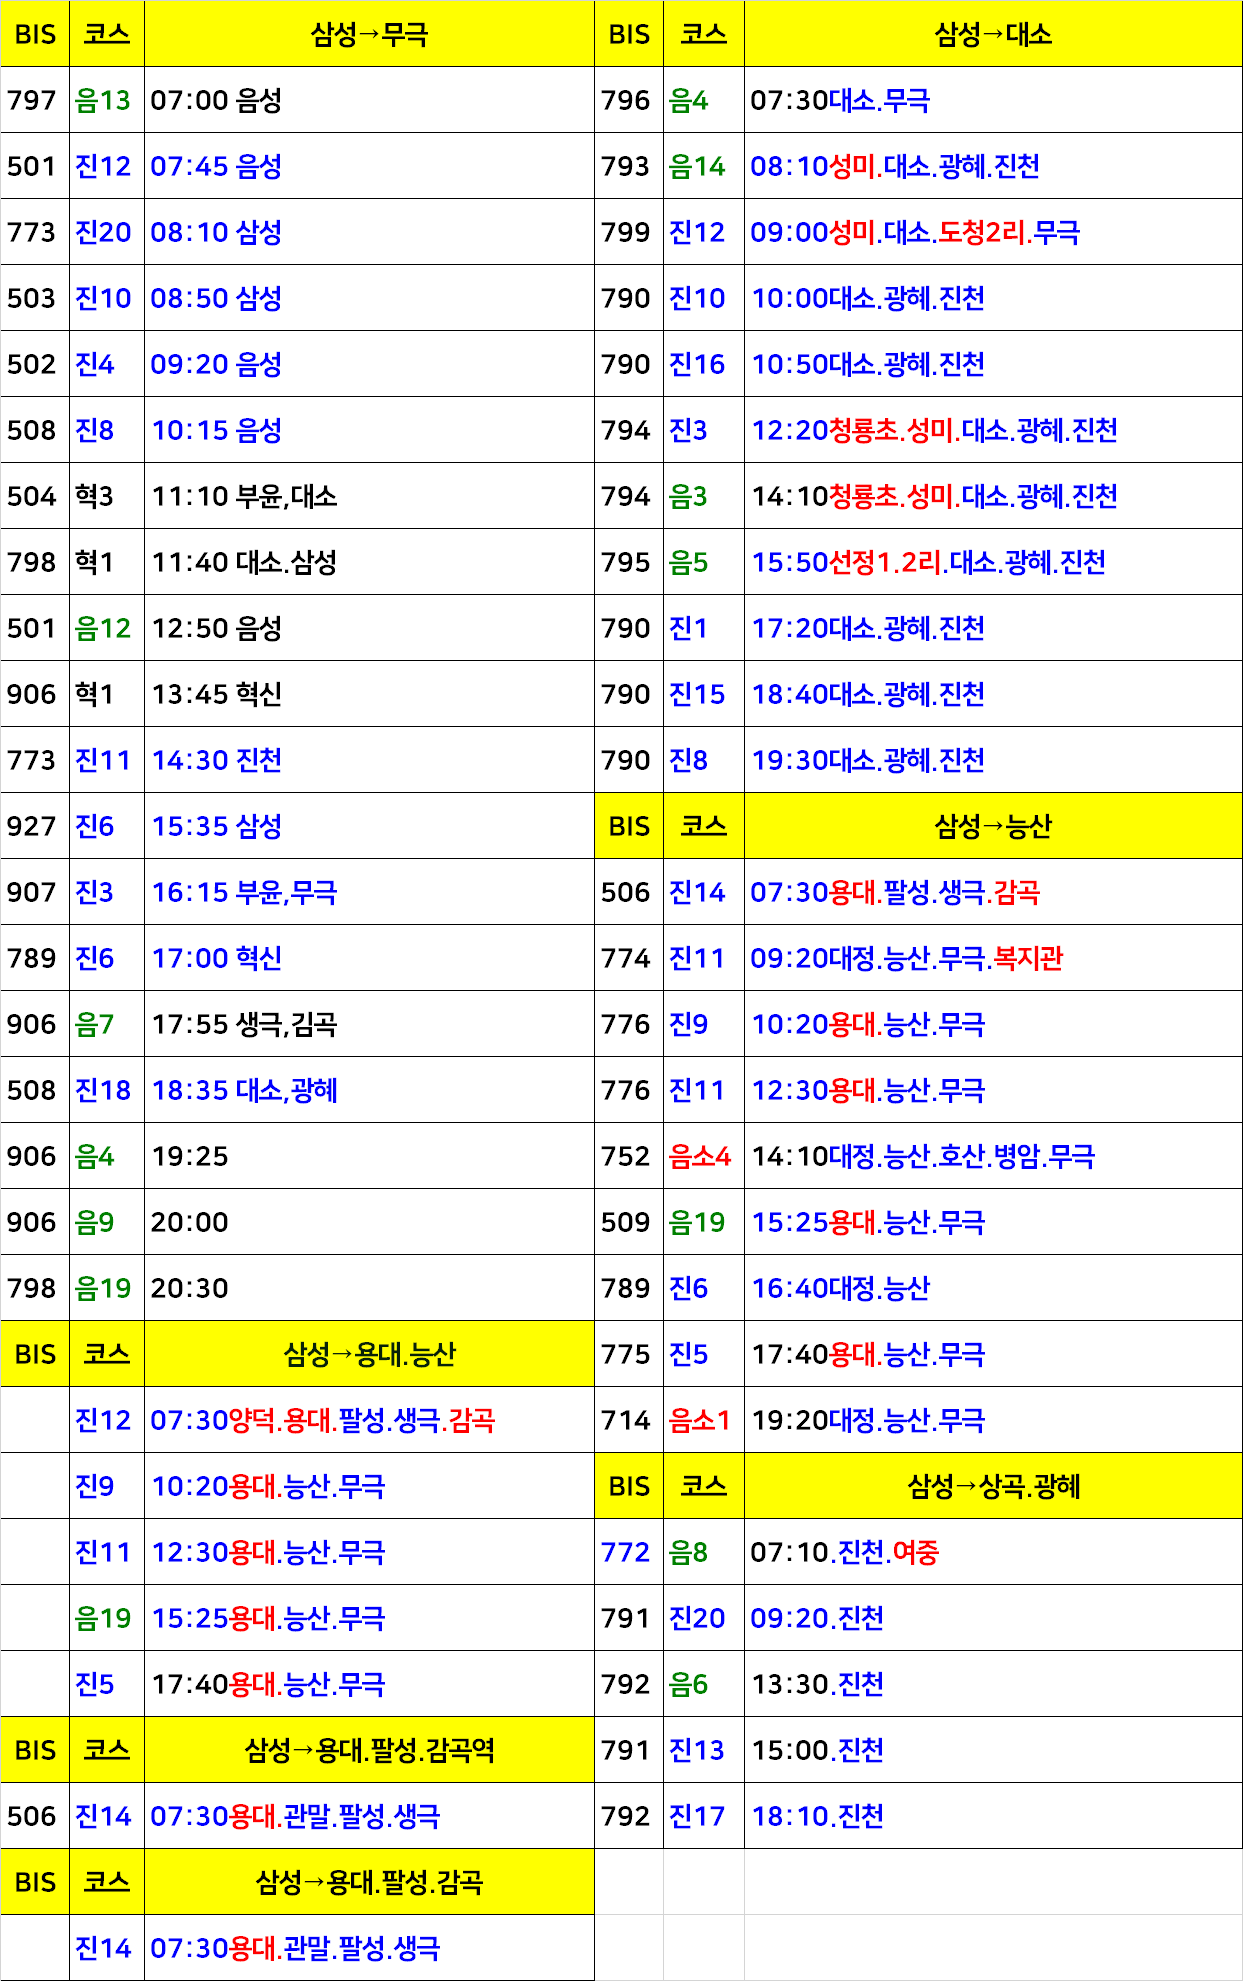1243x1981 pixels.
Task: Choose course code 진16
Action: coord(697,364)
